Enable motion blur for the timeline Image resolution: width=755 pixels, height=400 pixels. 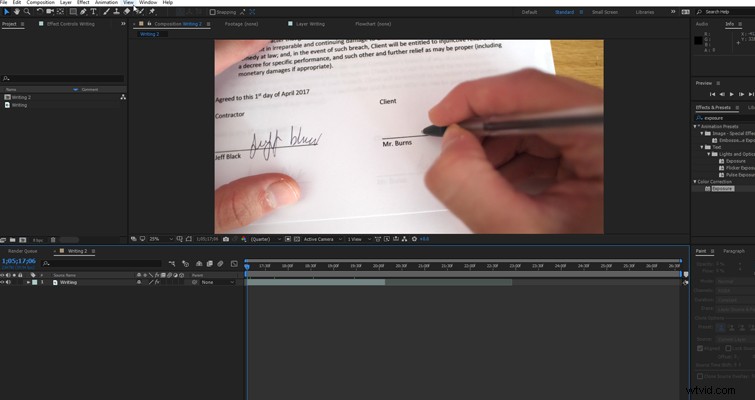click(220, 263)
